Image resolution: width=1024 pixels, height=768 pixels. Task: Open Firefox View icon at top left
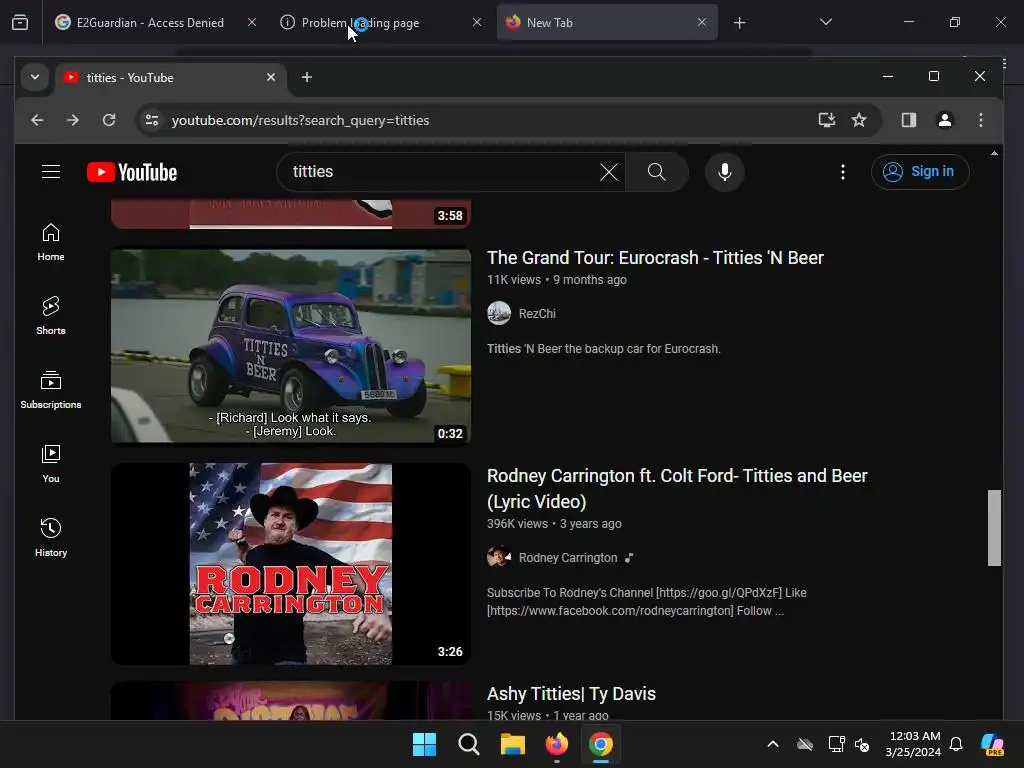[x=20, y=23]
